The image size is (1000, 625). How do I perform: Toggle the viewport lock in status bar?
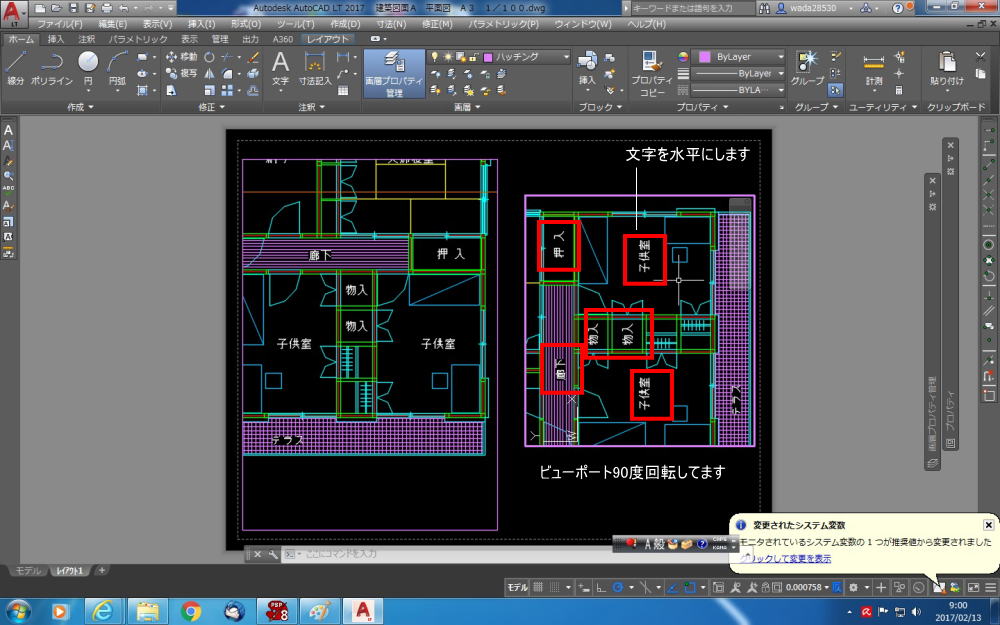[765, 587]
